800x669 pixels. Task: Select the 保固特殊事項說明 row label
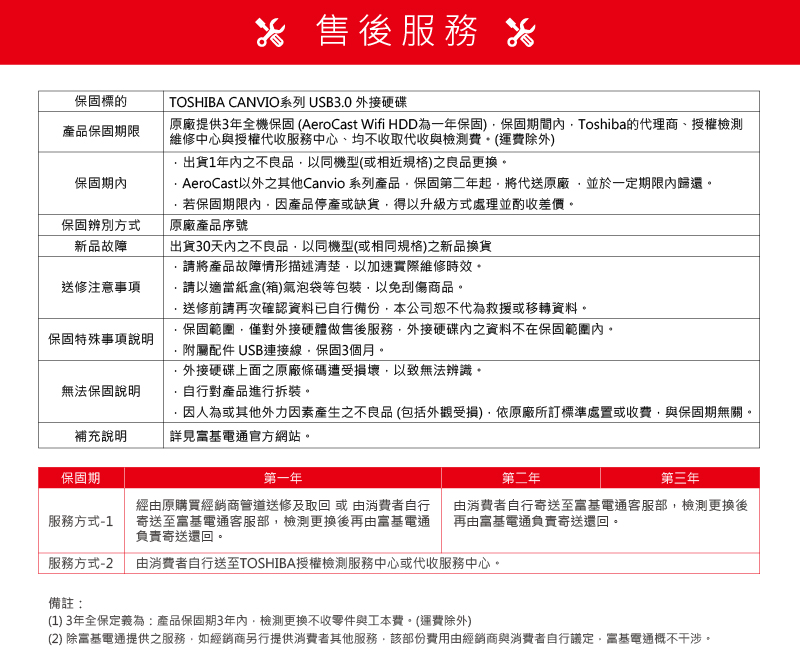click(101, 339)
